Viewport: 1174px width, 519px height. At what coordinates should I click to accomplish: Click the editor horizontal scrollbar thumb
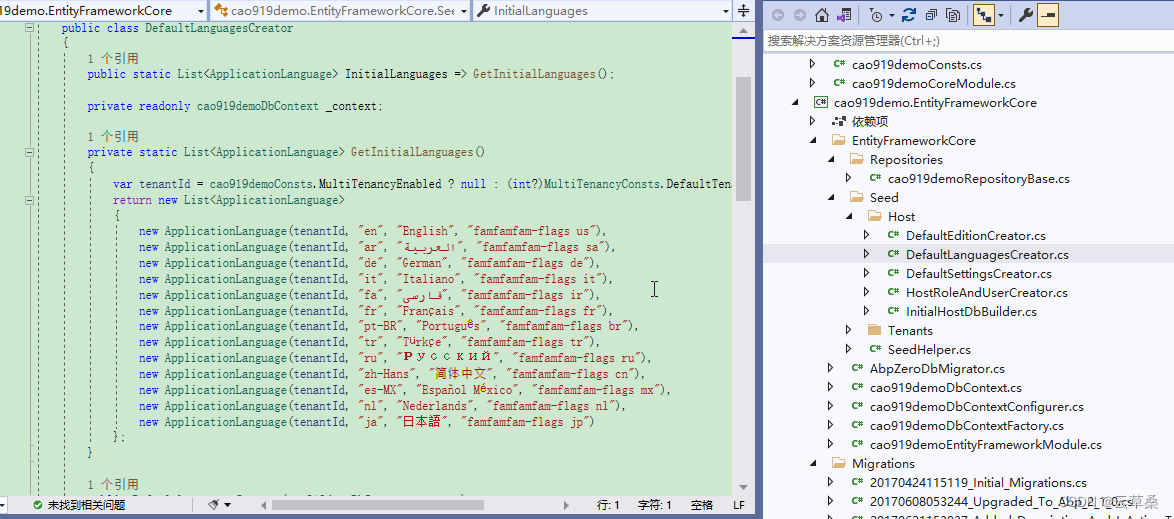tap(380, 506)
